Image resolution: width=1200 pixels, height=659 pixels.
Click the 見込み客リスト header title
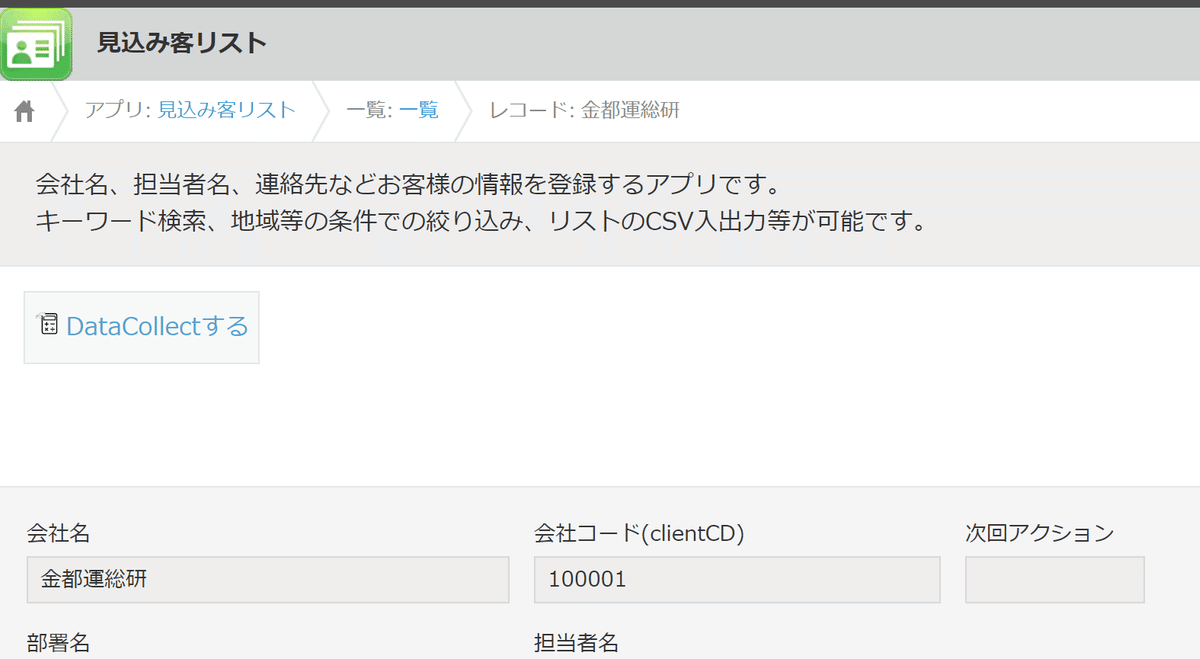(182, 43)
